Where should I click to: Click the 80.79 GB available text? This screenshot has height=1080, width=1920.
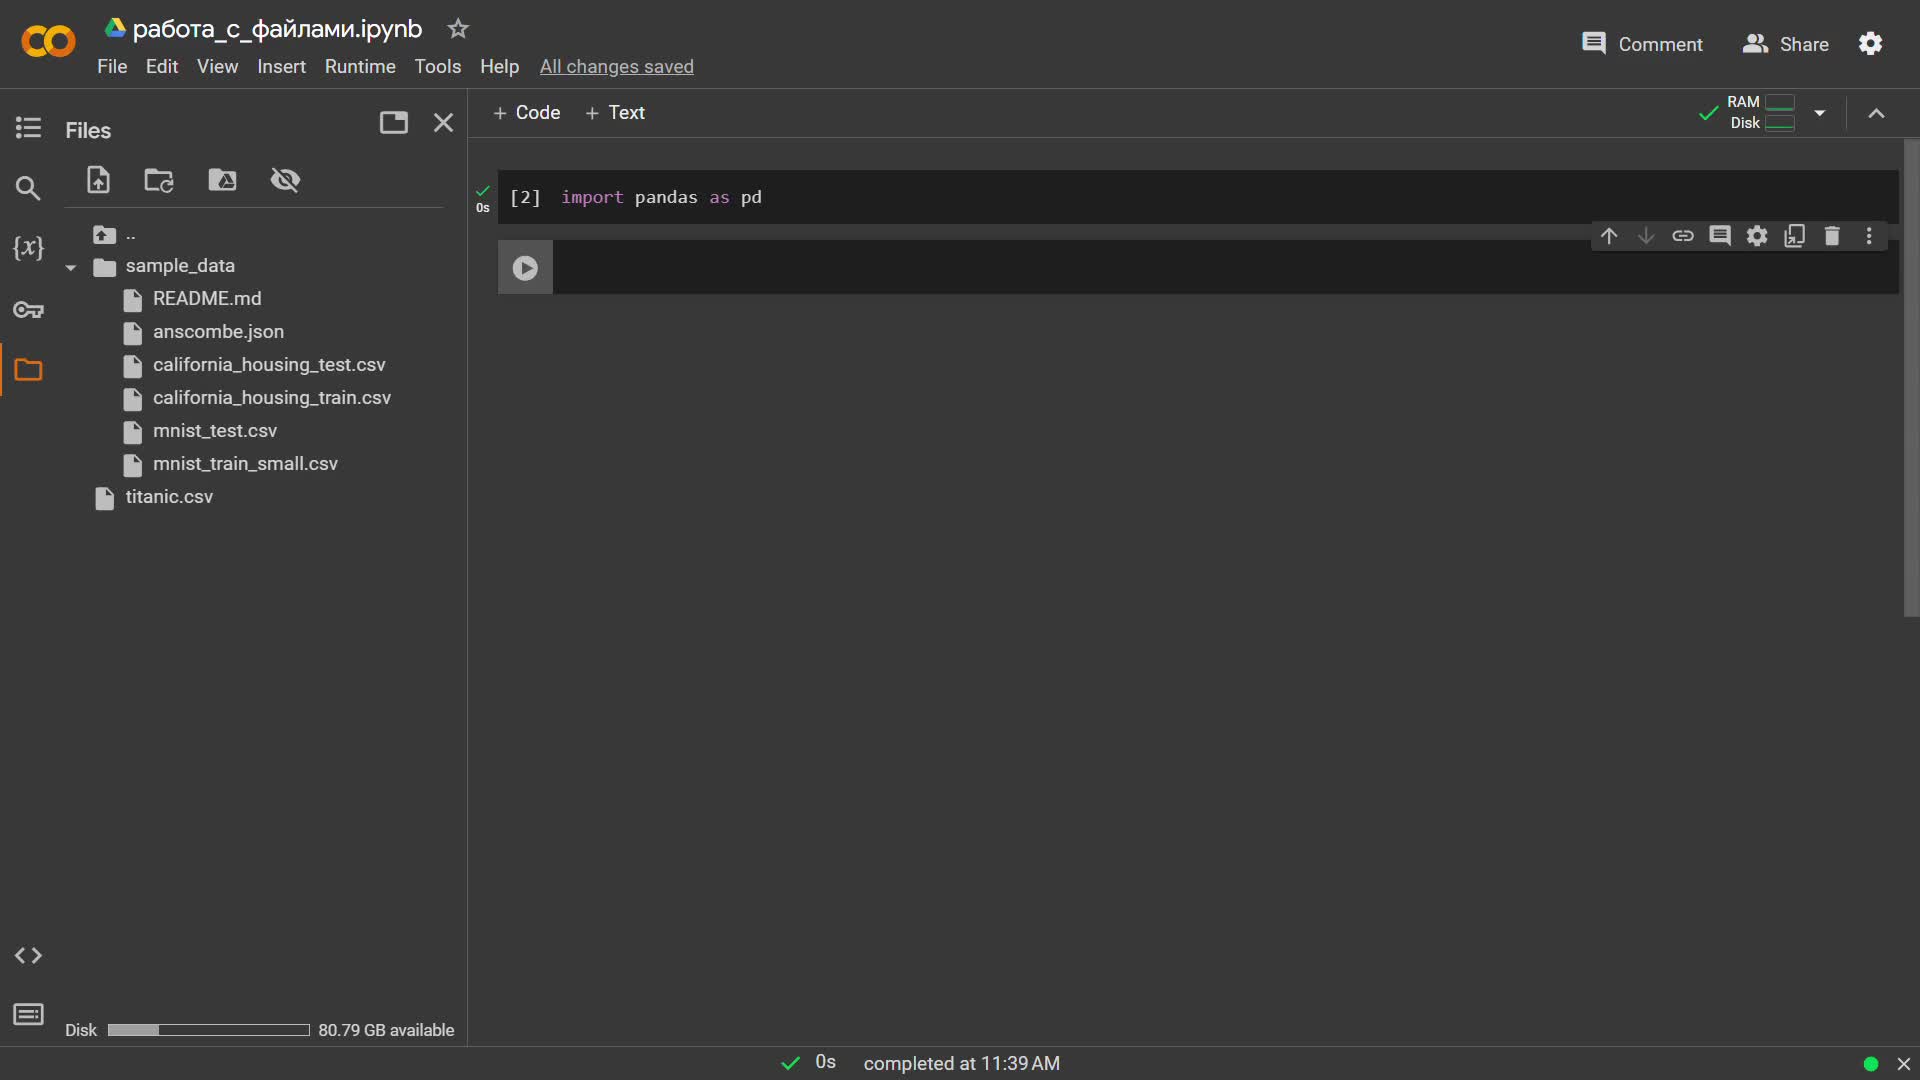(386, 1030)
